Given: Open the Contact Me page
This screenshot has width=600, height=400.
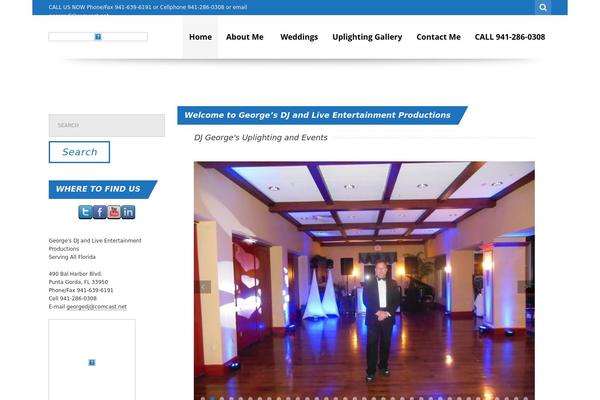Looking at the screenshot, I should 438,37.
